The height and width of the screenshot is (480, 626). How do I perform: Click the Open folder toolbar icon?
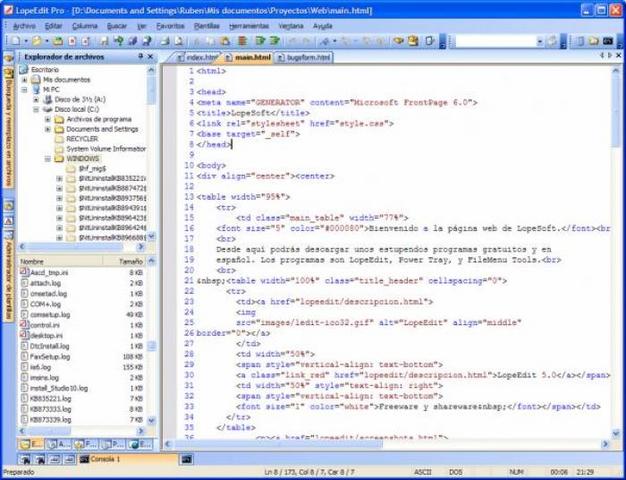click(38, 42)
